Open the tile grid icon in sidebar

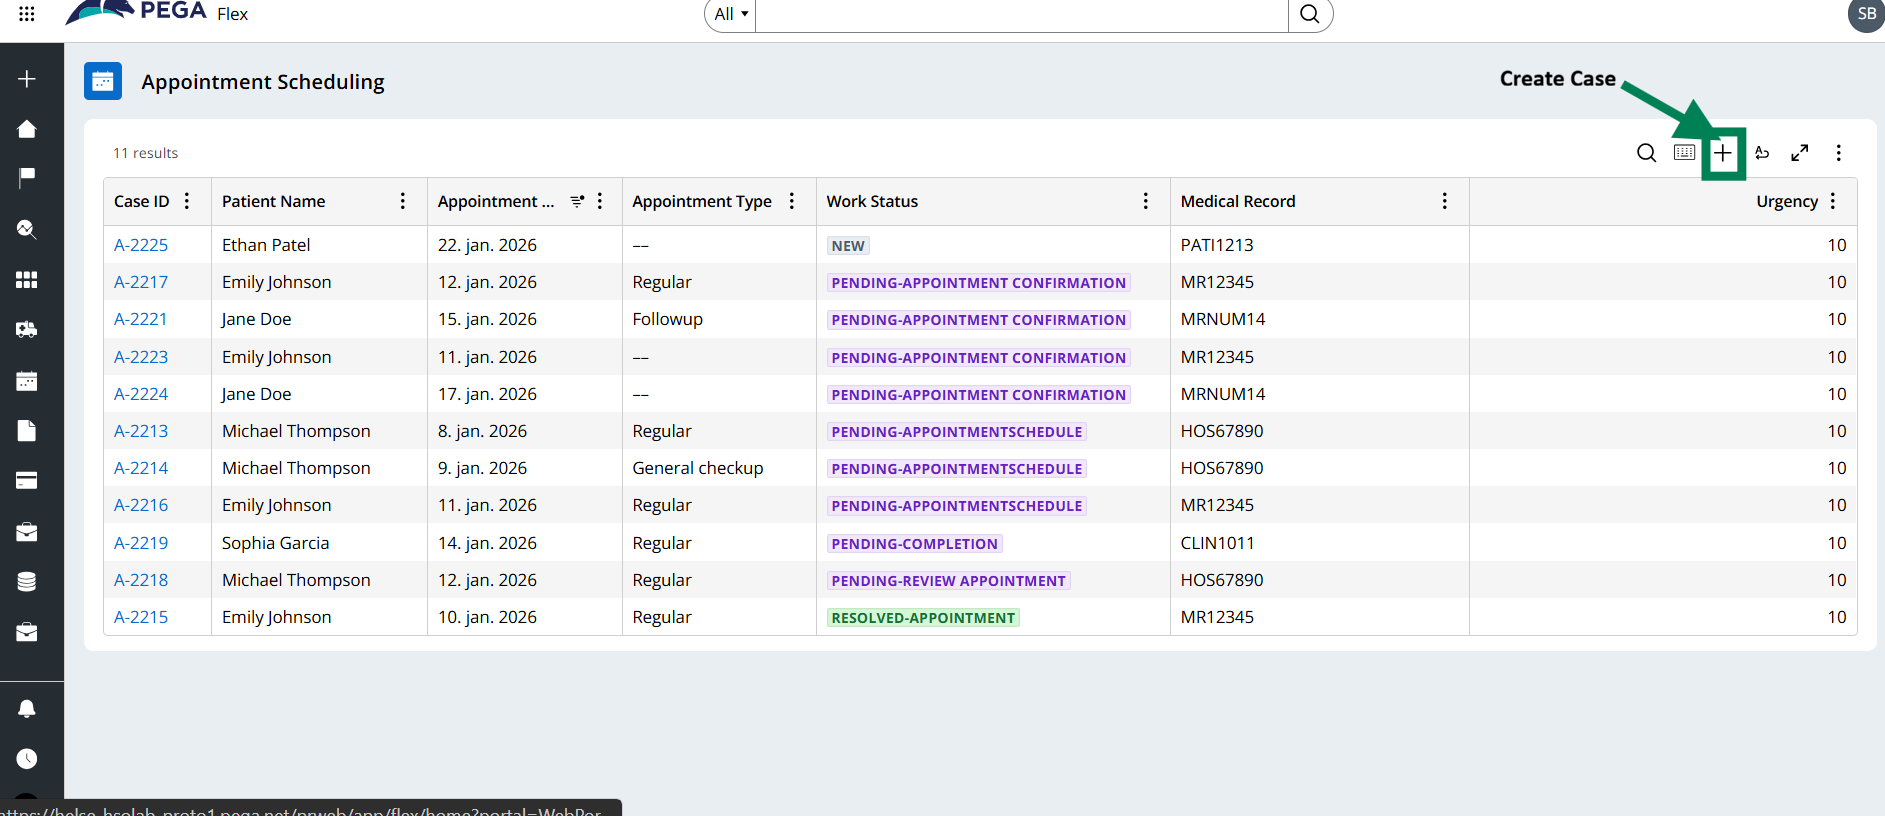27,280
